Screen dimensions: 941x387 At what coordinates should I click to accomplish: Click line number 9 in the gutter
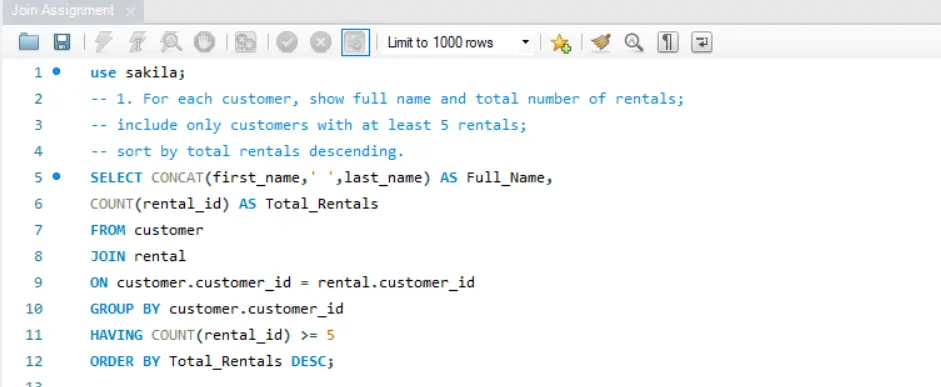click(x=38, y=282)
